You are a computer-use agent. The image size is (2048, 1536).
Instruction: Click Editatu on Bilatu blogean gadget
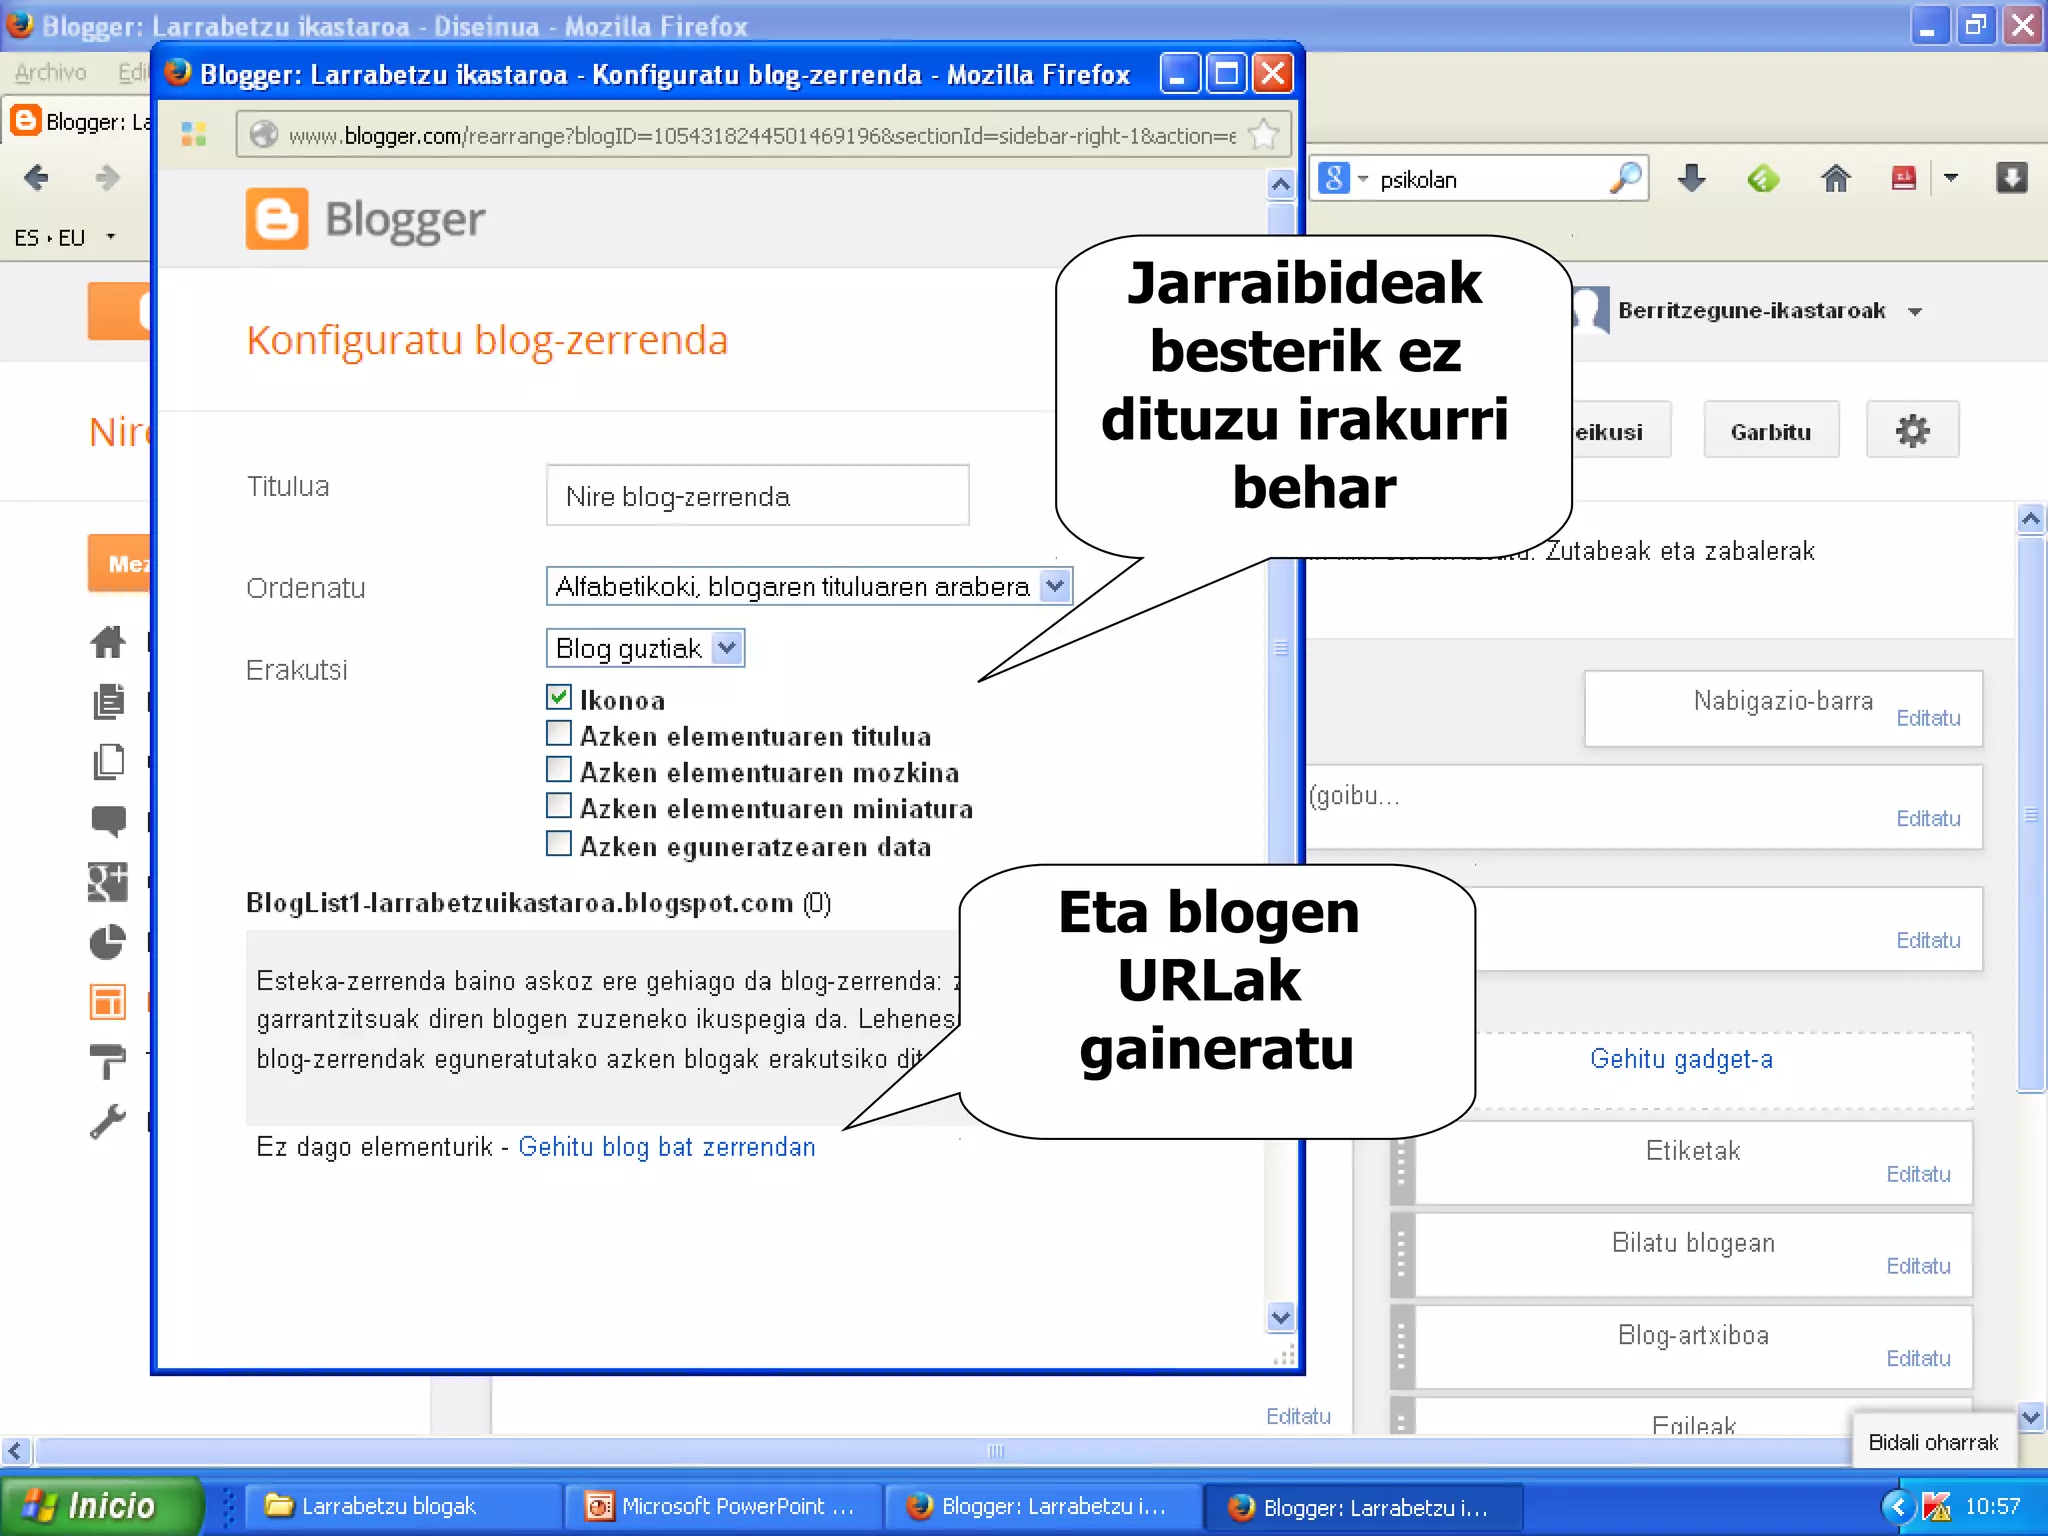pyautogui.click(x=1918, y=1266)
